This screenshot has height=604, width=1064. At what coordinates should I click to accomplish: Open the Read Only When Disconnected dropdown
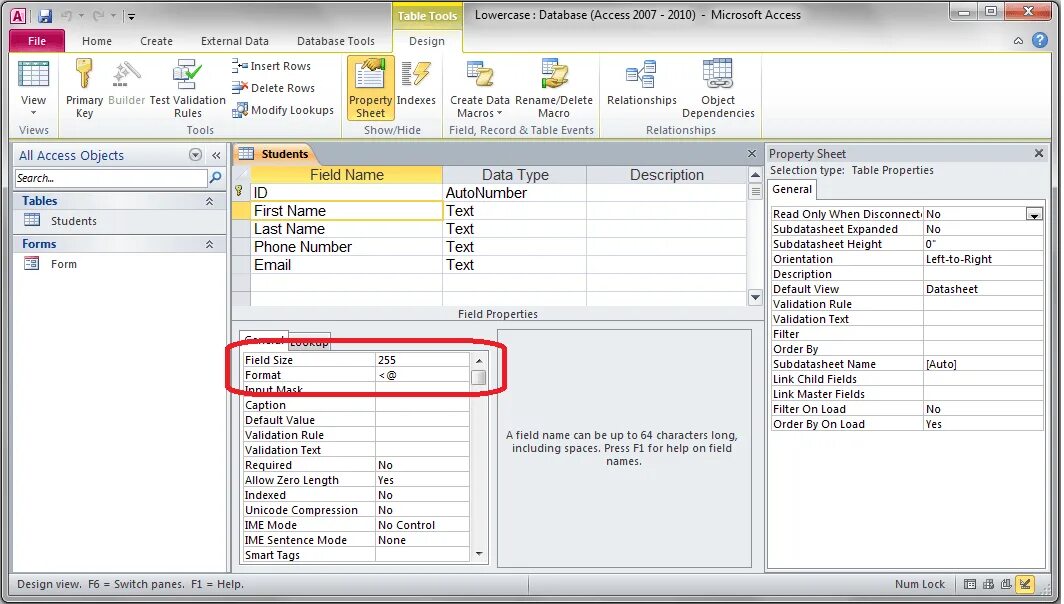point(1034,214)
